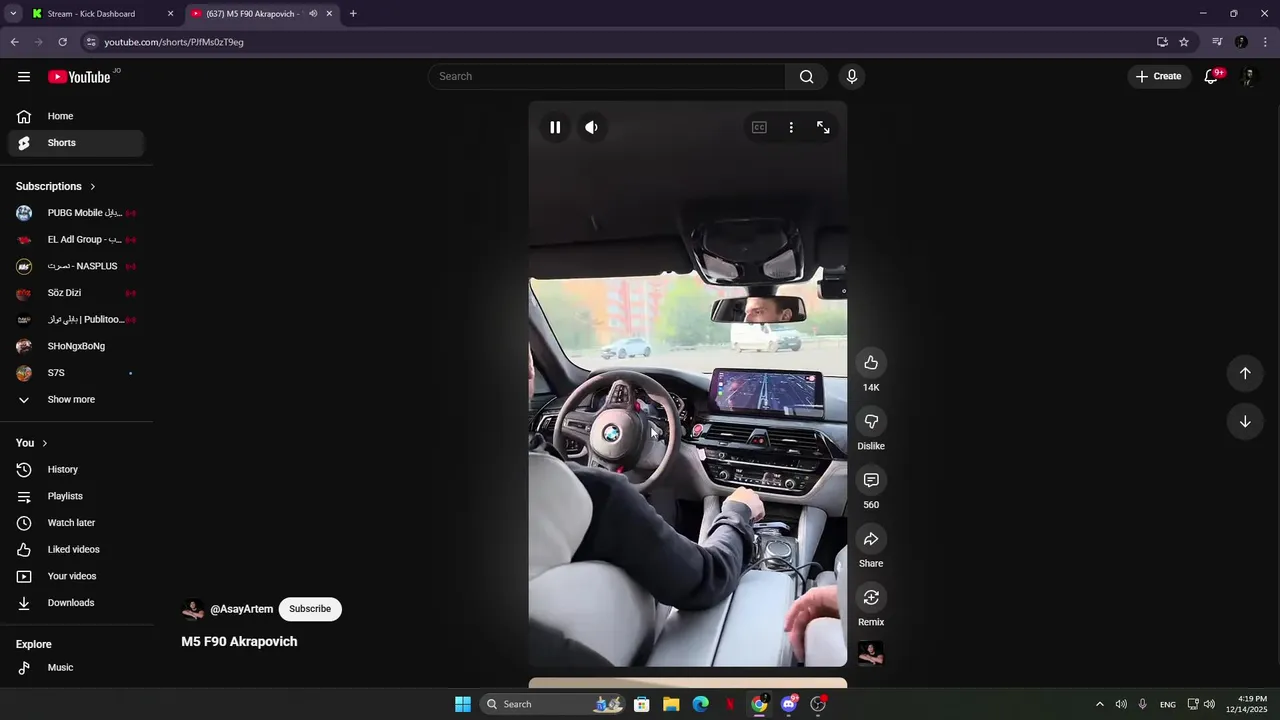The image size is (1280, 720).
Task: Open the browser media controls icon
Action: pyautogui.click(x=1217, y=42)
